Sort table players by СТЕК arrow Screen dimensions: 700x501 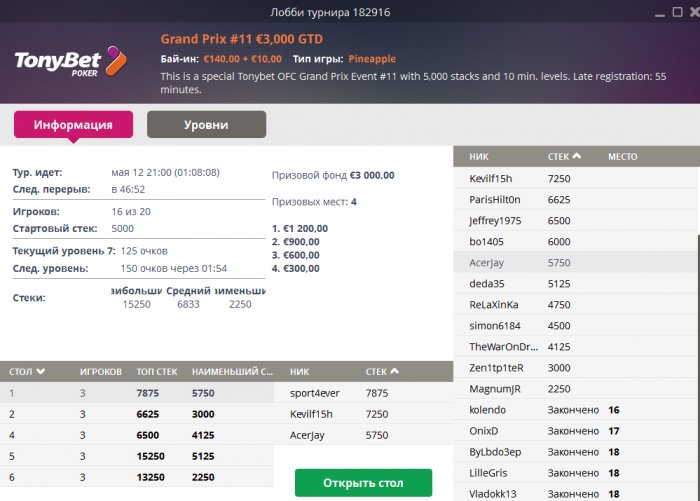point(394,371)
